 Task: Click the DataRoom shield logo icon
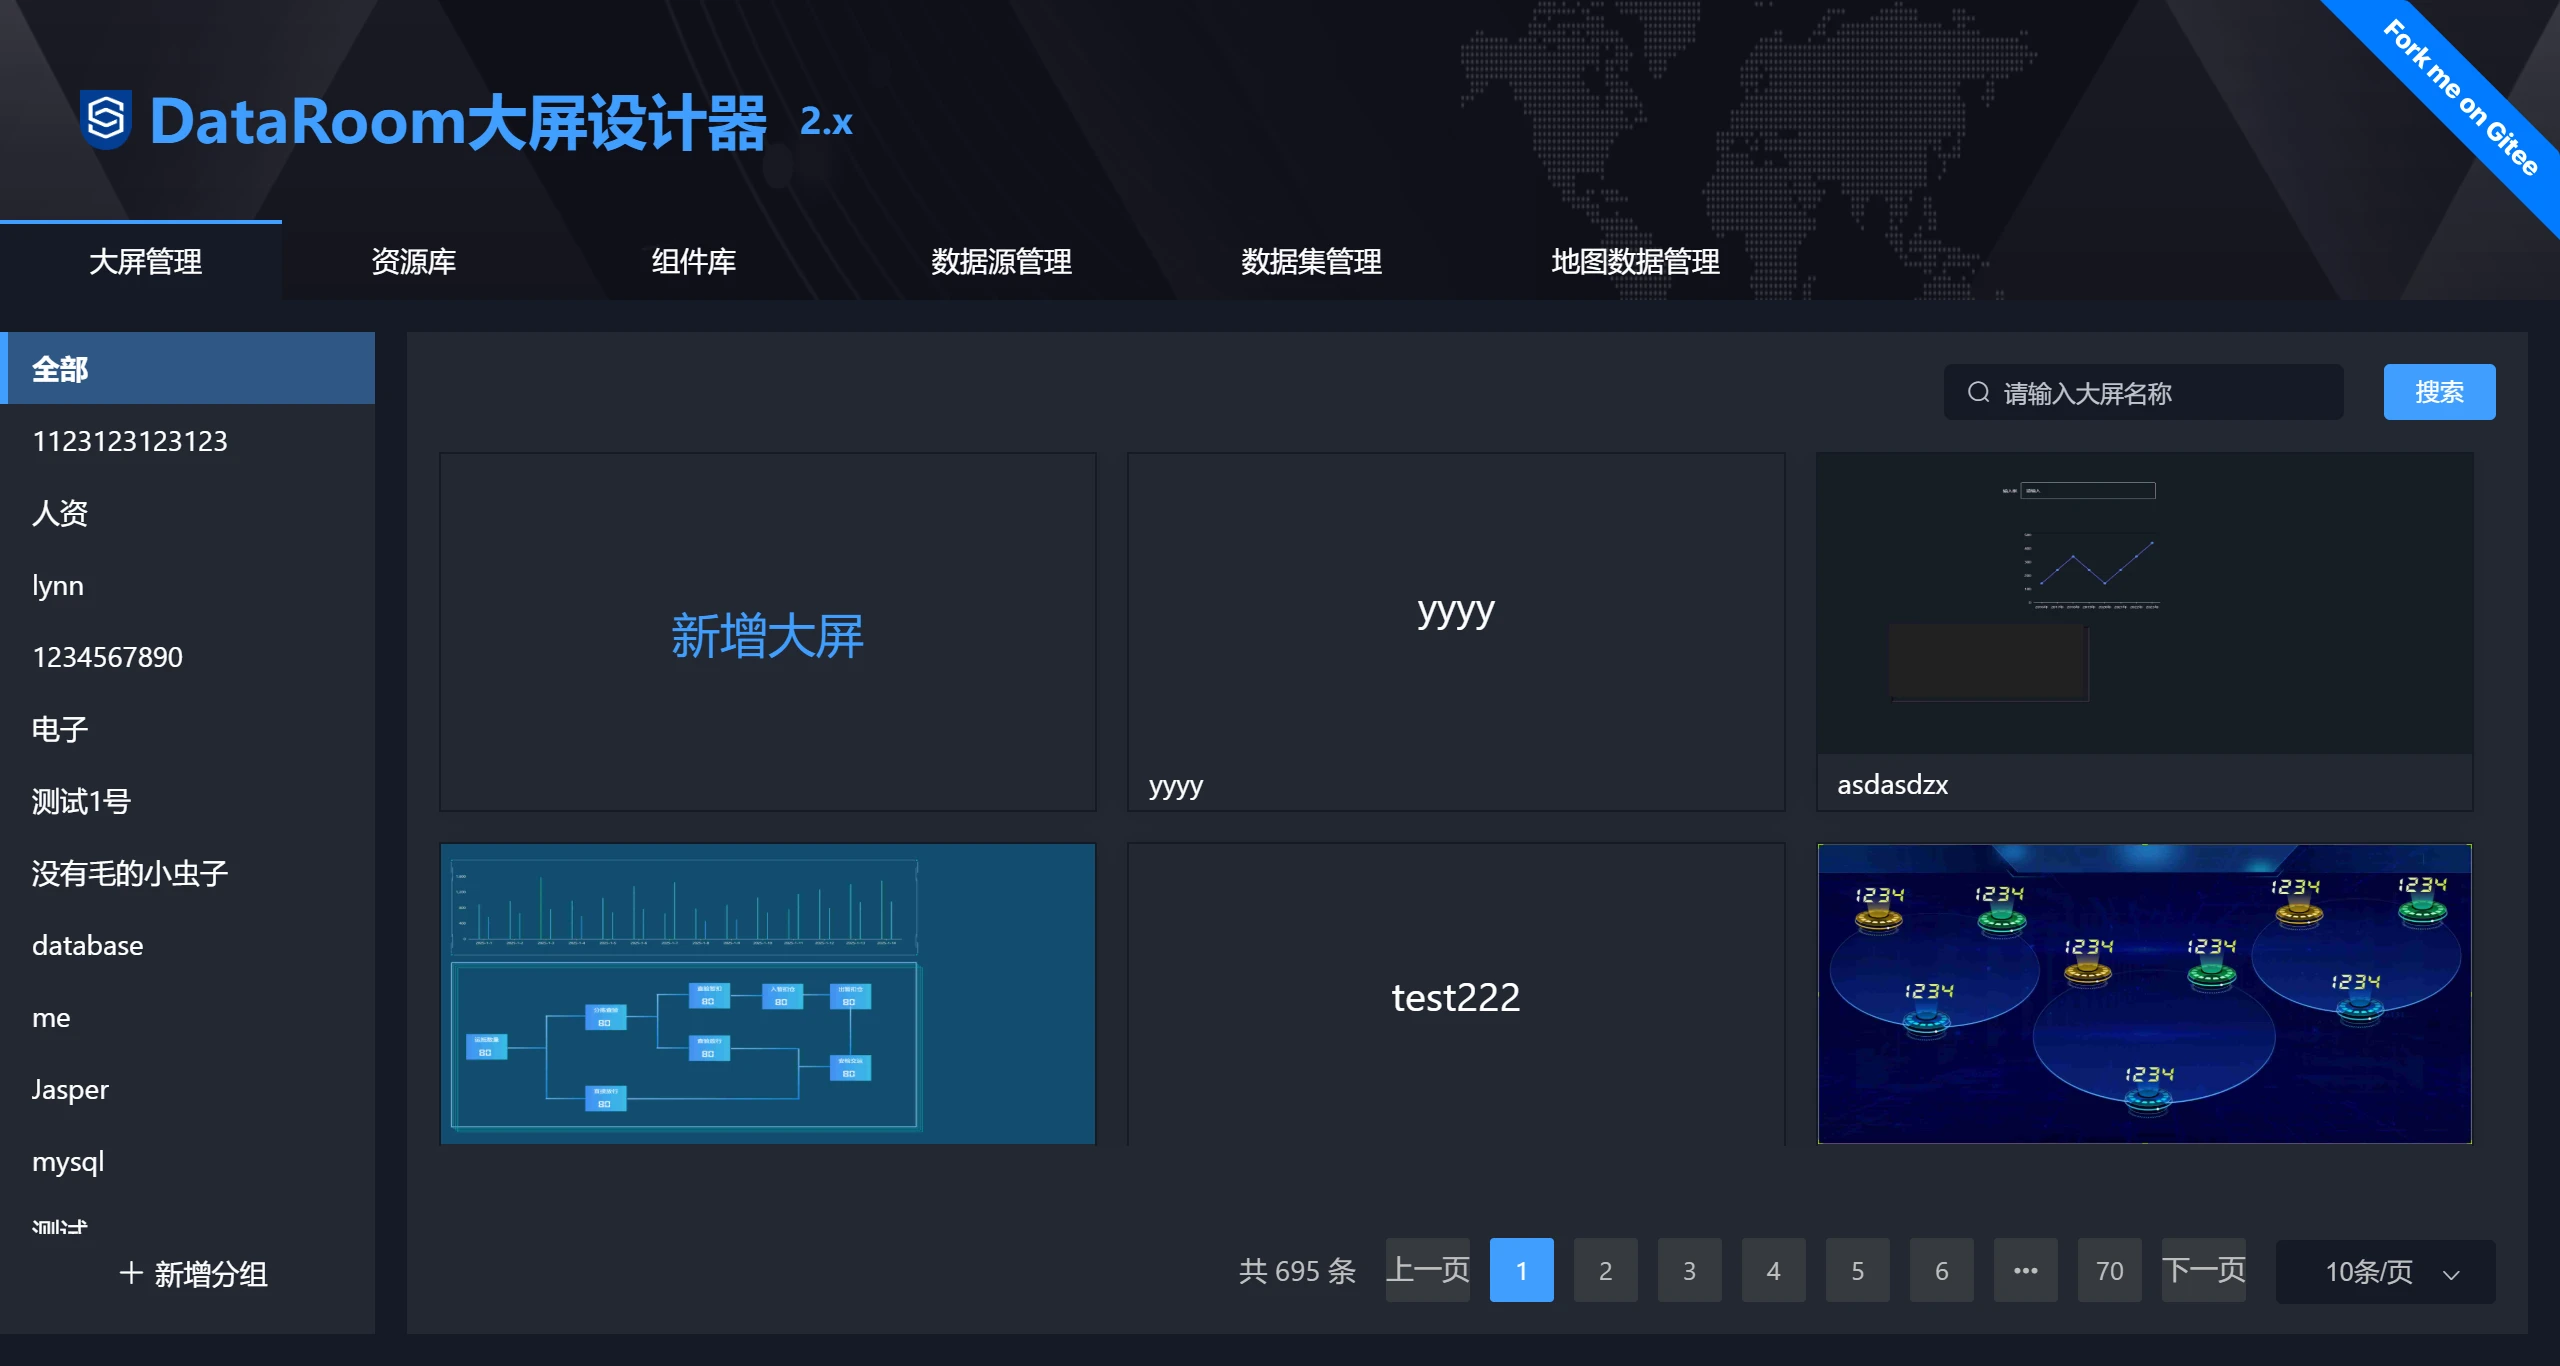tap(105, 120)
